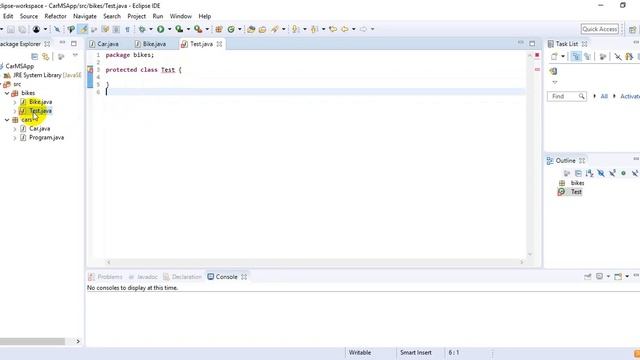Image resolution: width=640 pixels, height=360 pixels.
Task: Click the Coverage run icon
Action: click(179, 29)
